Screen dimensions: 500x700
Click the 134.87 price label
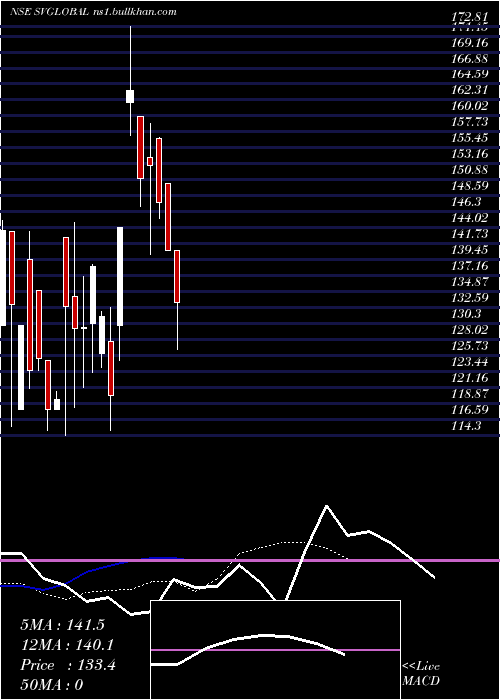tap(470, 282)
